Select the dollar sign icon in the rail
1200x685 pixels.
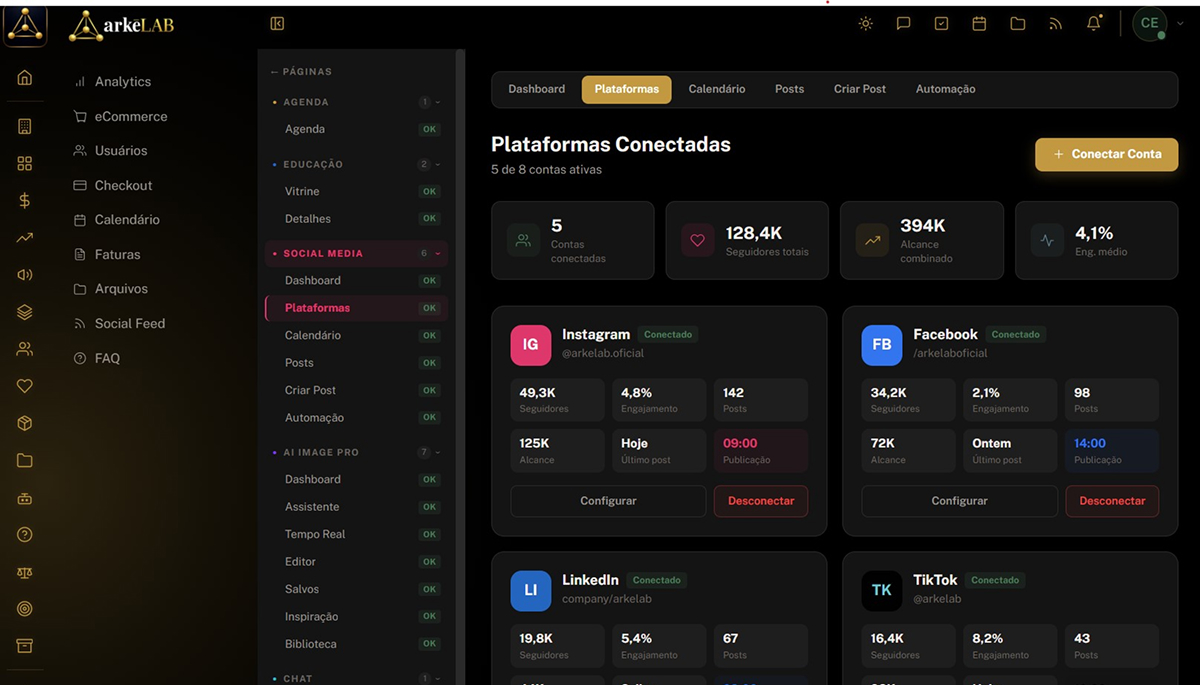[25, 200]
